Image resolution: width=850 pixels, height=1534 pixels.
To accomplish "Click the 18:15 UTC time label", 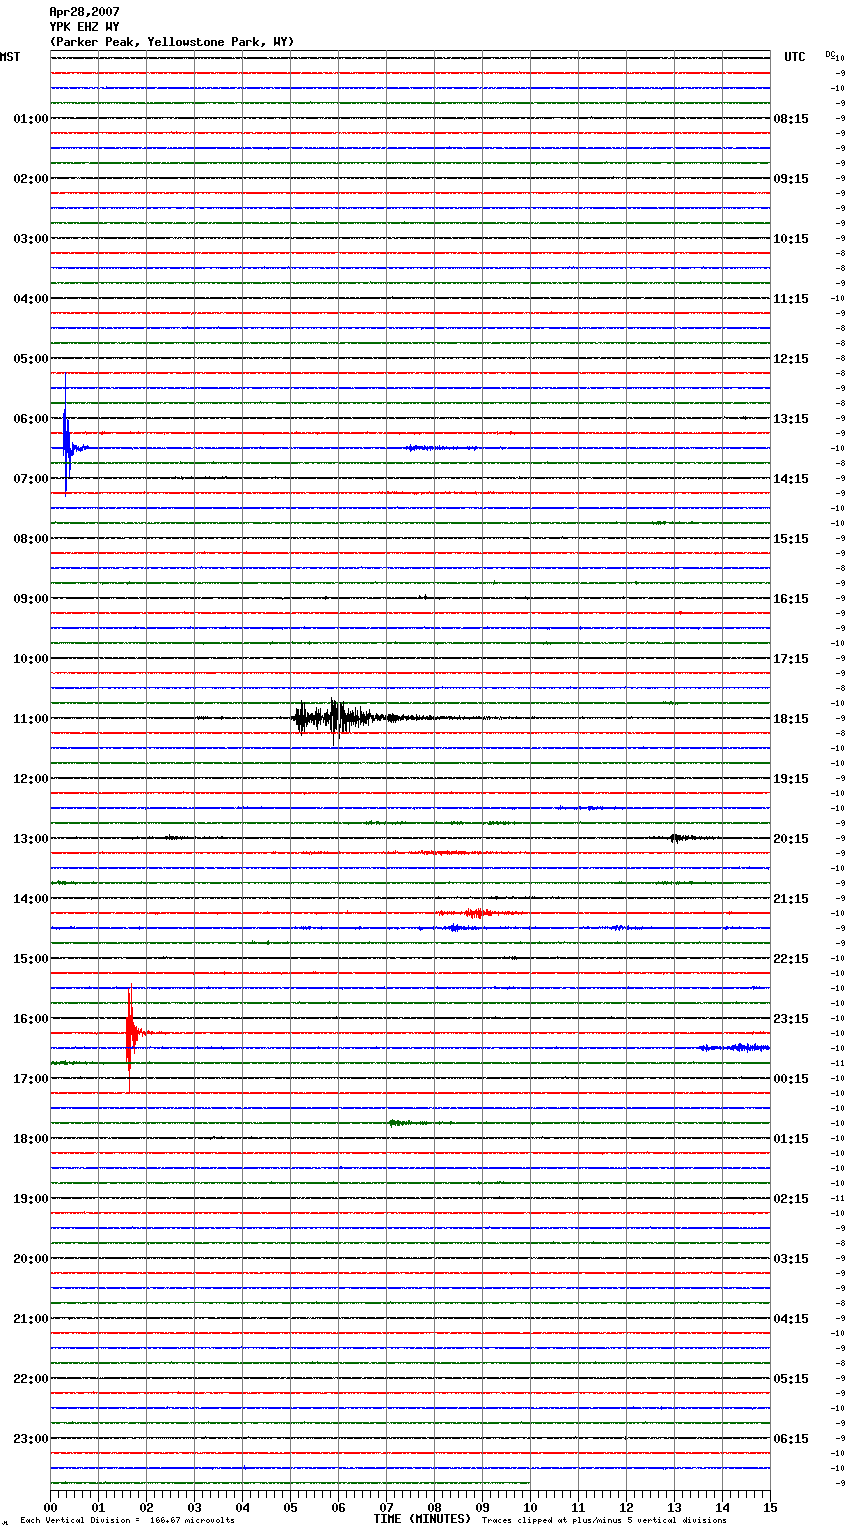I will tap(791, 719).
